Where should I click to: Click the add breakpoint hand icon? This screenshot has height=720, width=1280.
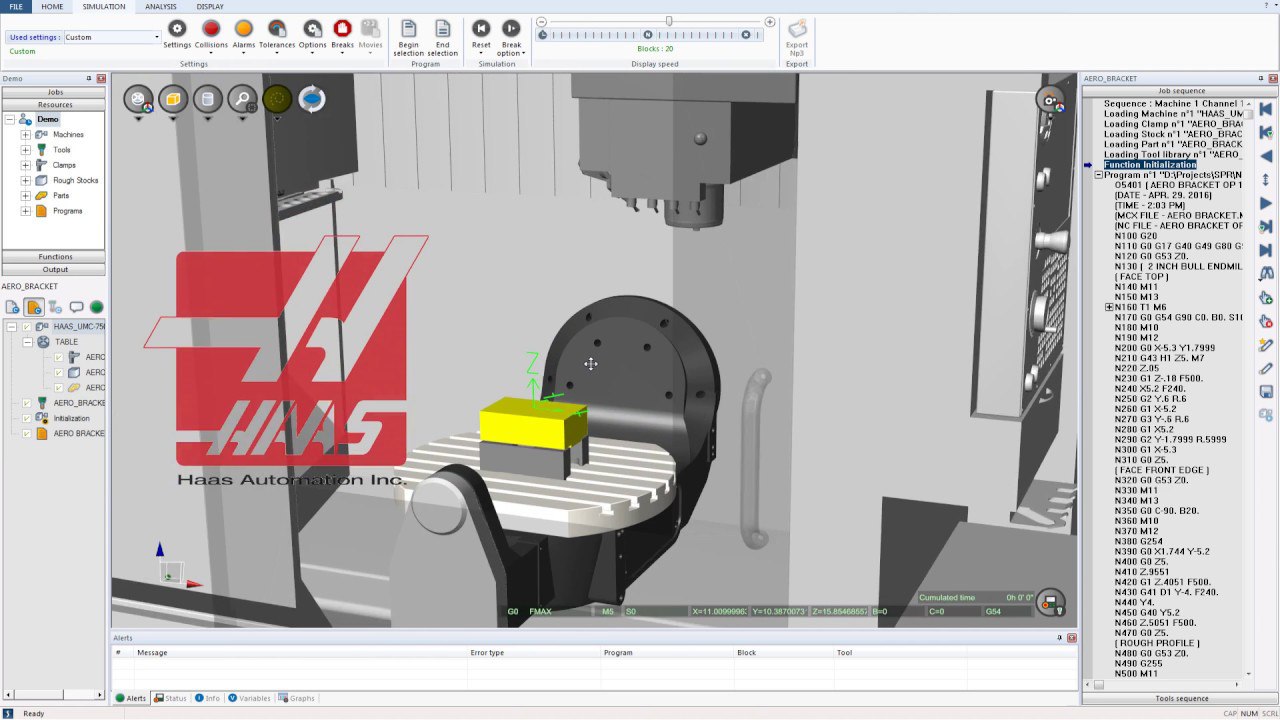[1266, 298]
